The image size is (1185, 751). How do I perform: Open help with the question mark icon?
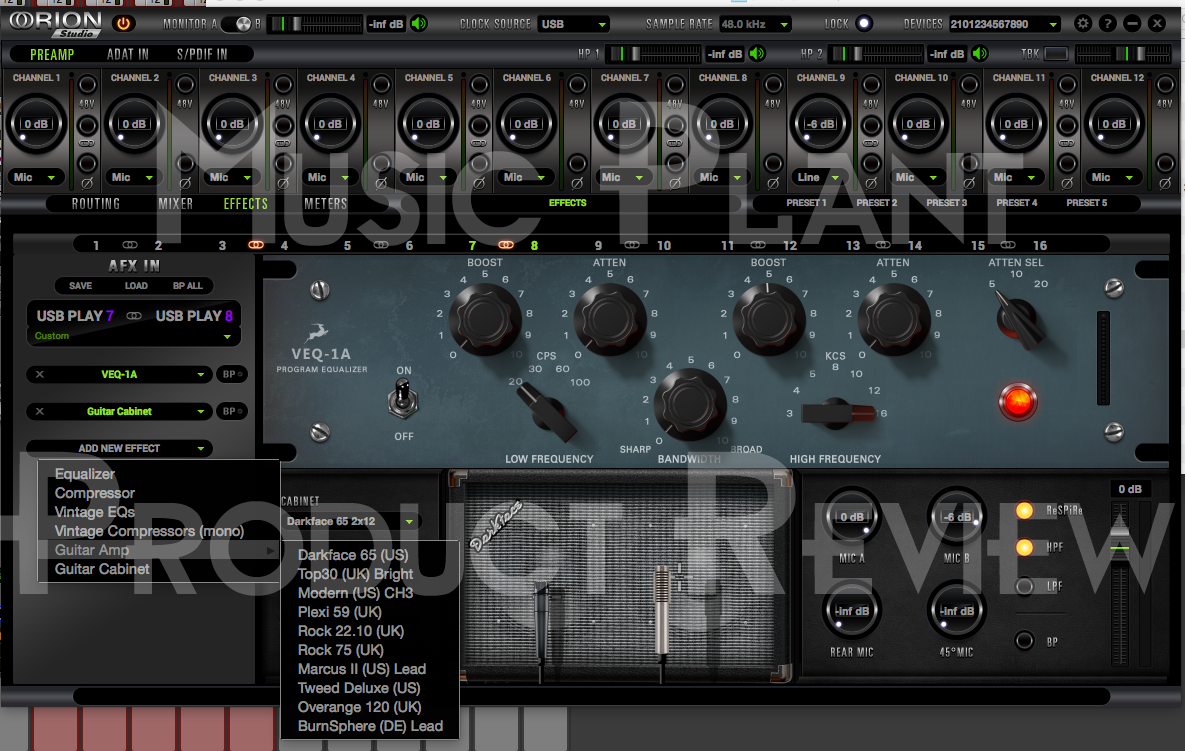pos(1108,23)
